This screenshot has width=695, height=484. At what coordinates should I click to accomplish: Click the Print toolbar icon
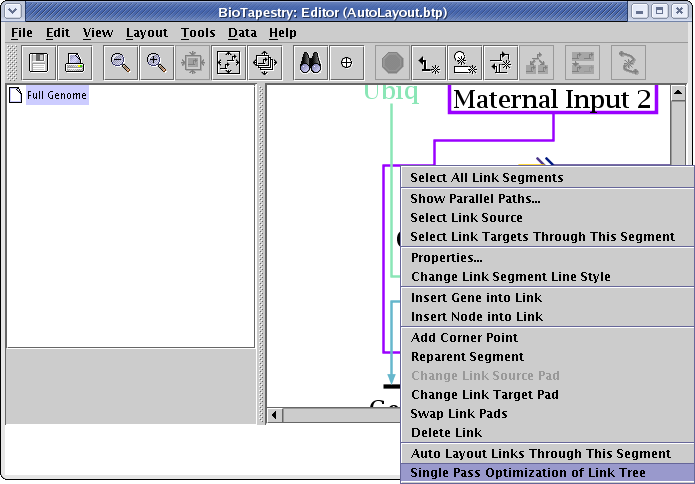coord(75,63)
